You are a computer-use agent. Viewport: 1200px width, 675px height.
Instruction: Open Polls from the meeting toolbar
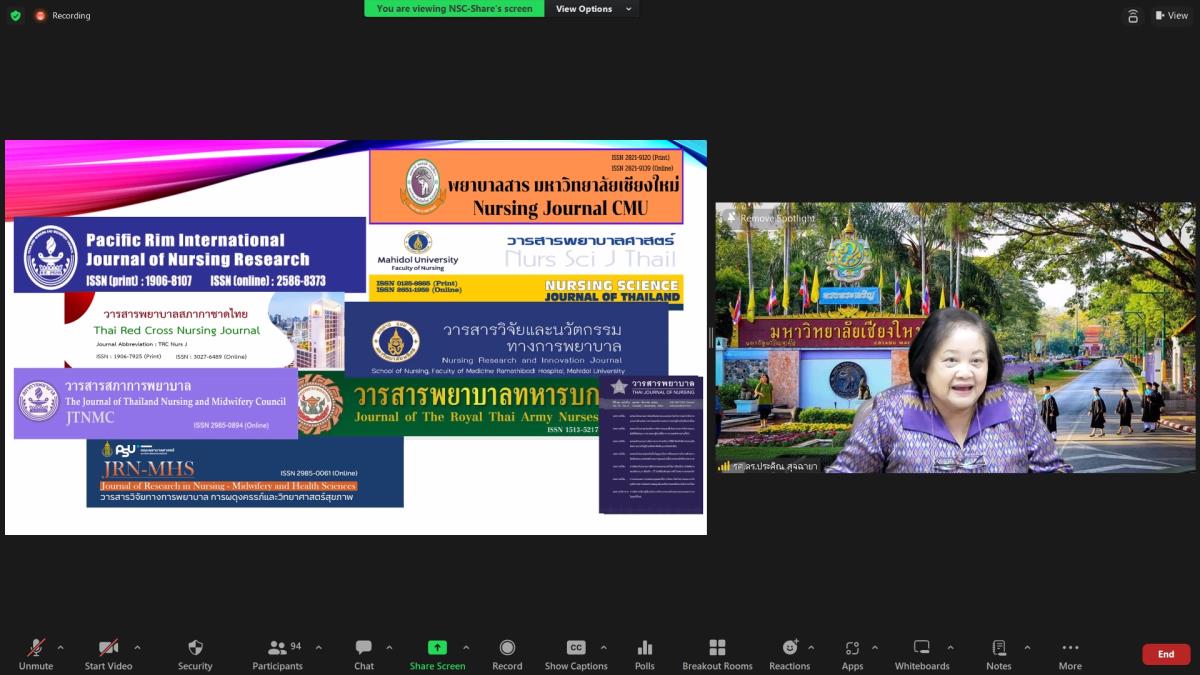click(645, 654)
